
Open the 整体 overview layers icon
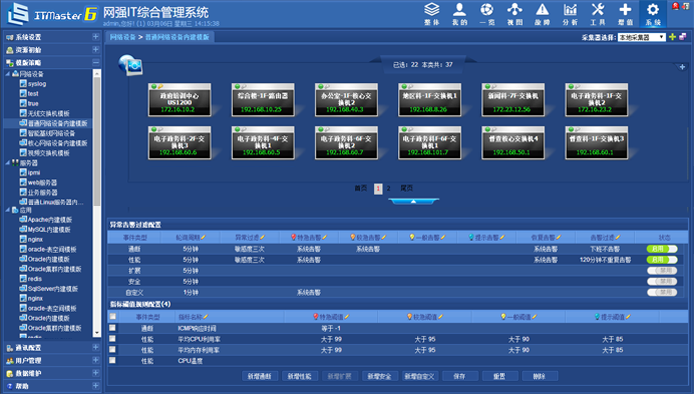[x=432, y=13]
